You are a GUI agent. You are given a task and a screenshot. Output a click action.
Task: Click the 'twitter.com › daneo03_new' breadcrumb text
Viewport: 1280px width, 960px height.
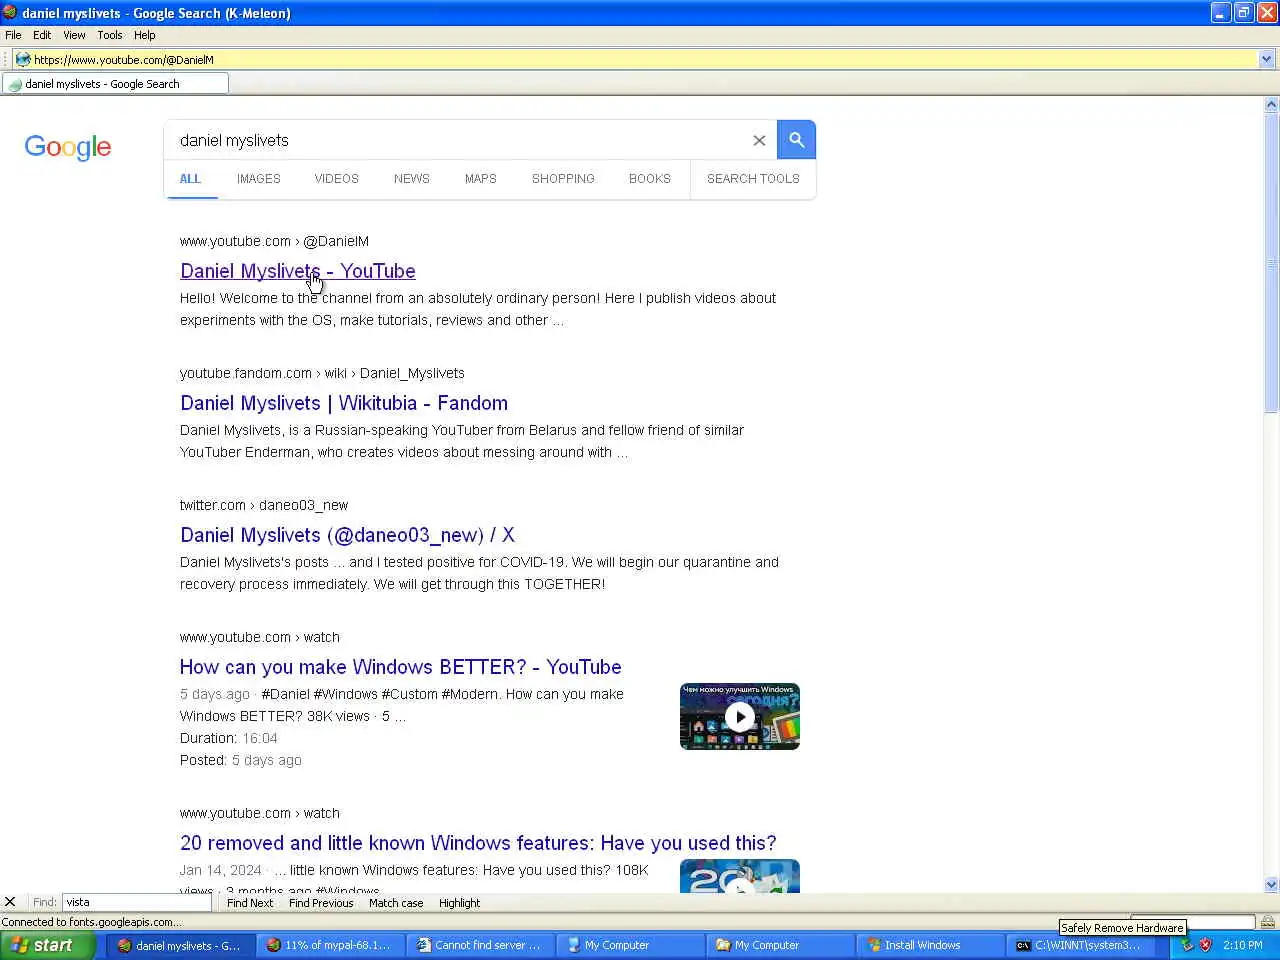pyautogui.click(x=264, y=505)
